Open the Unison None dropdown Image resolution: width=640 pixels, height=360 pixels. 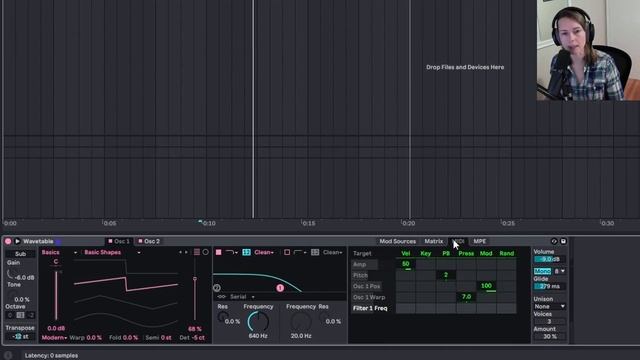(549, 306)
